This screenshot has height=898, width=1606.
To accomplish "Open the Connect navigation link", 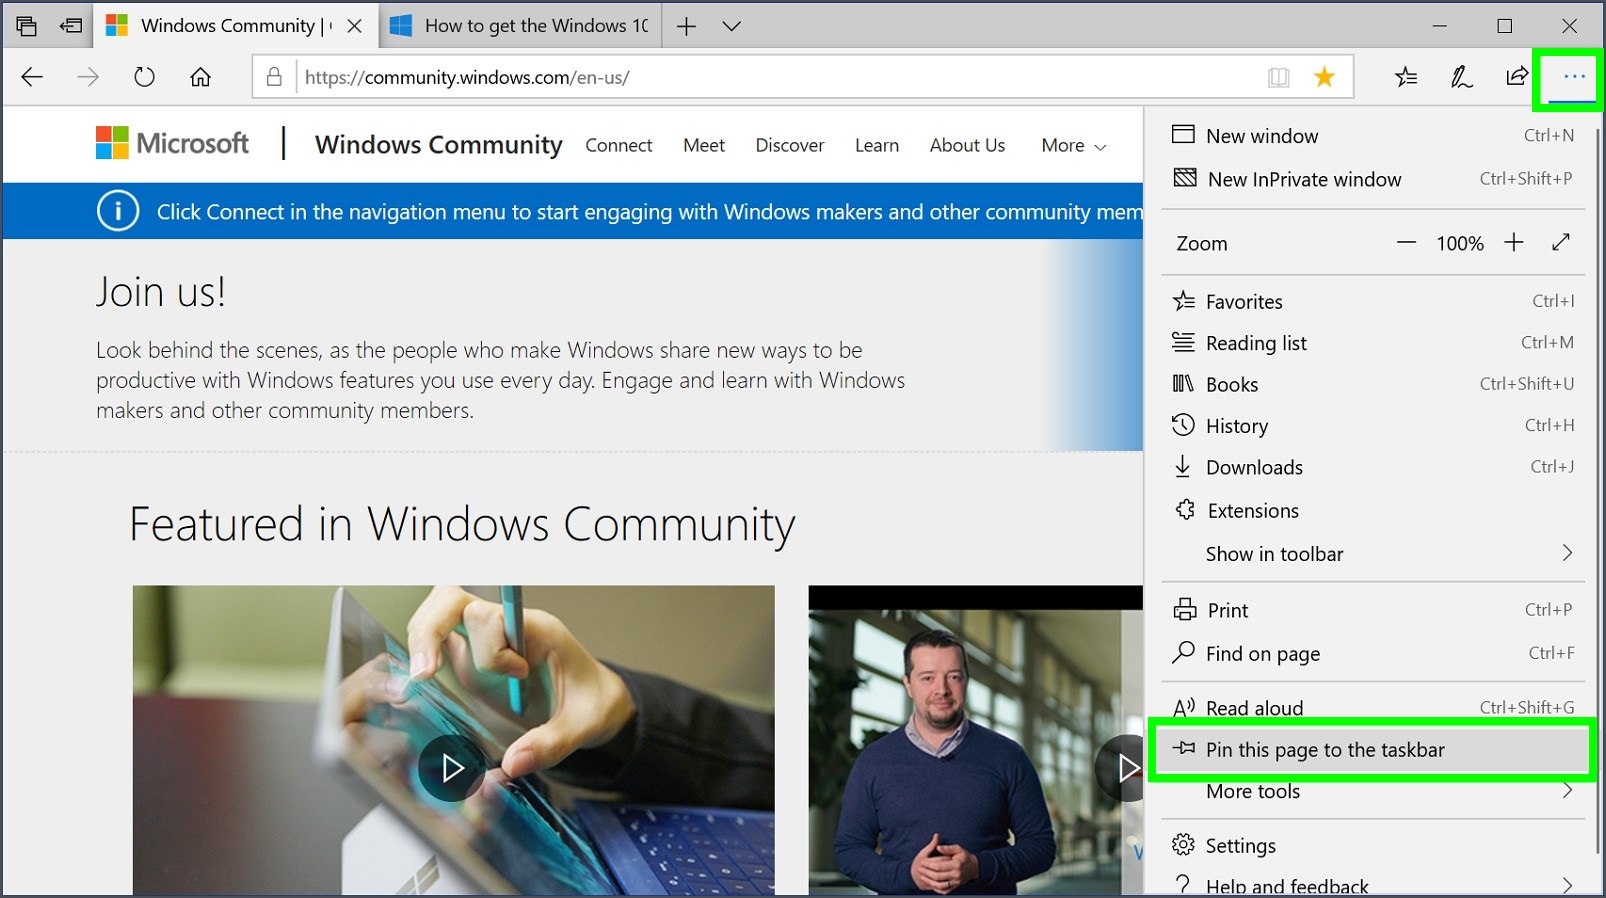I will [x=619, y=145].
